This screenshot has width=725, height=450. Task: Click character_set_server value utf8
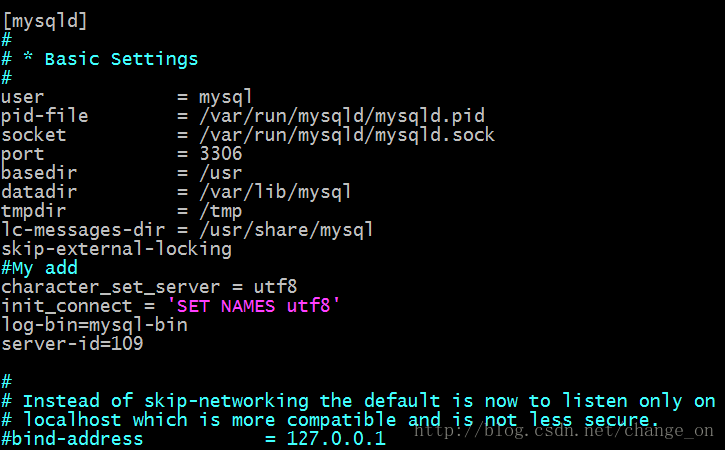tap(275, 287)
